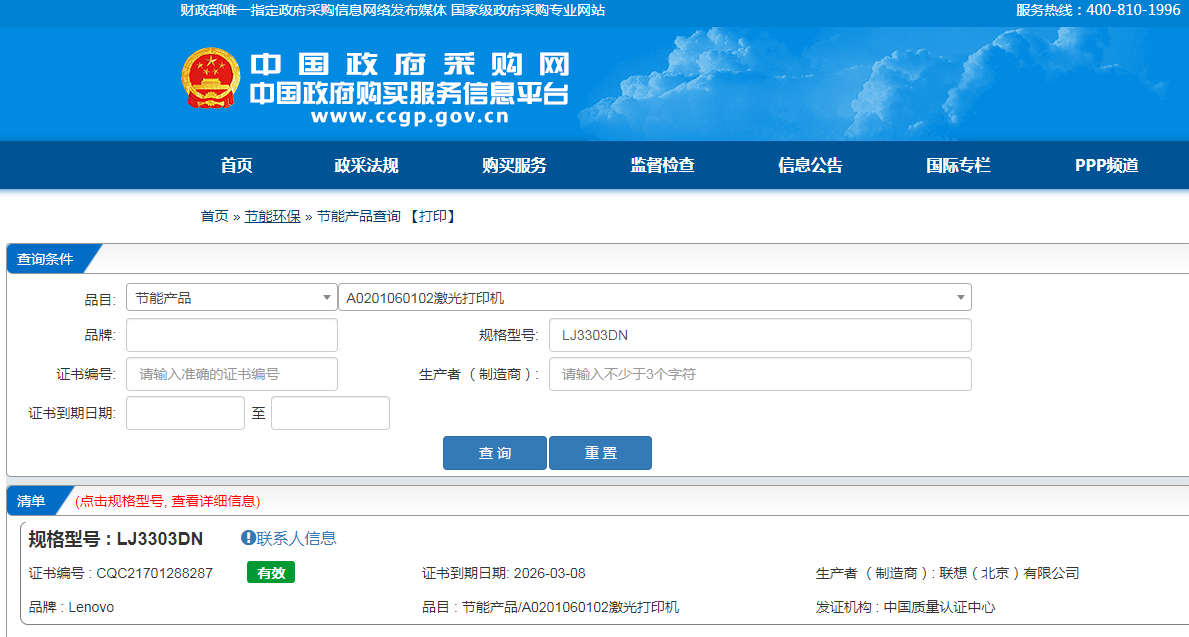Focus the 品牌 input field
The width and height of the screenshot is (1189, 637).
232,335
